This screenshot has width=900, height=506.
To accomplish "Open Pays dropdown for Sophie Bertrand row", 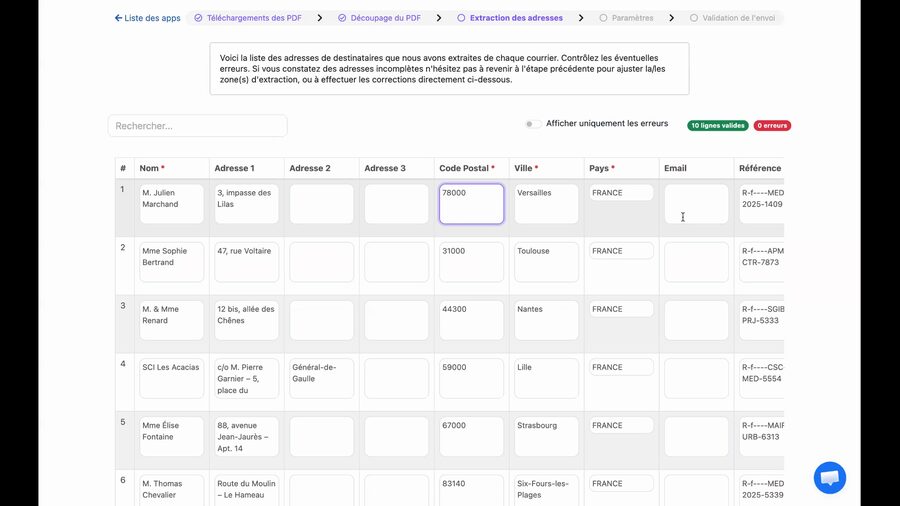I will 621,251.
